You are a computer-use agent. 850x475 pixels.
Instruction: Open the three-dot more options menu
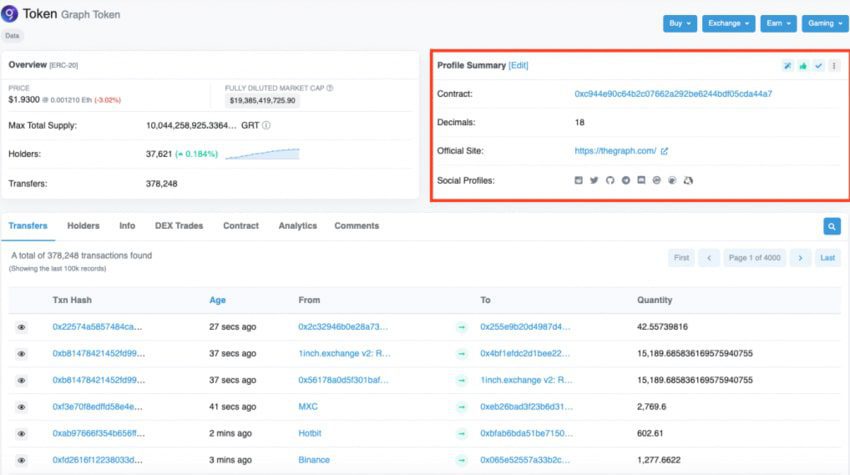[x=834, y=66]
